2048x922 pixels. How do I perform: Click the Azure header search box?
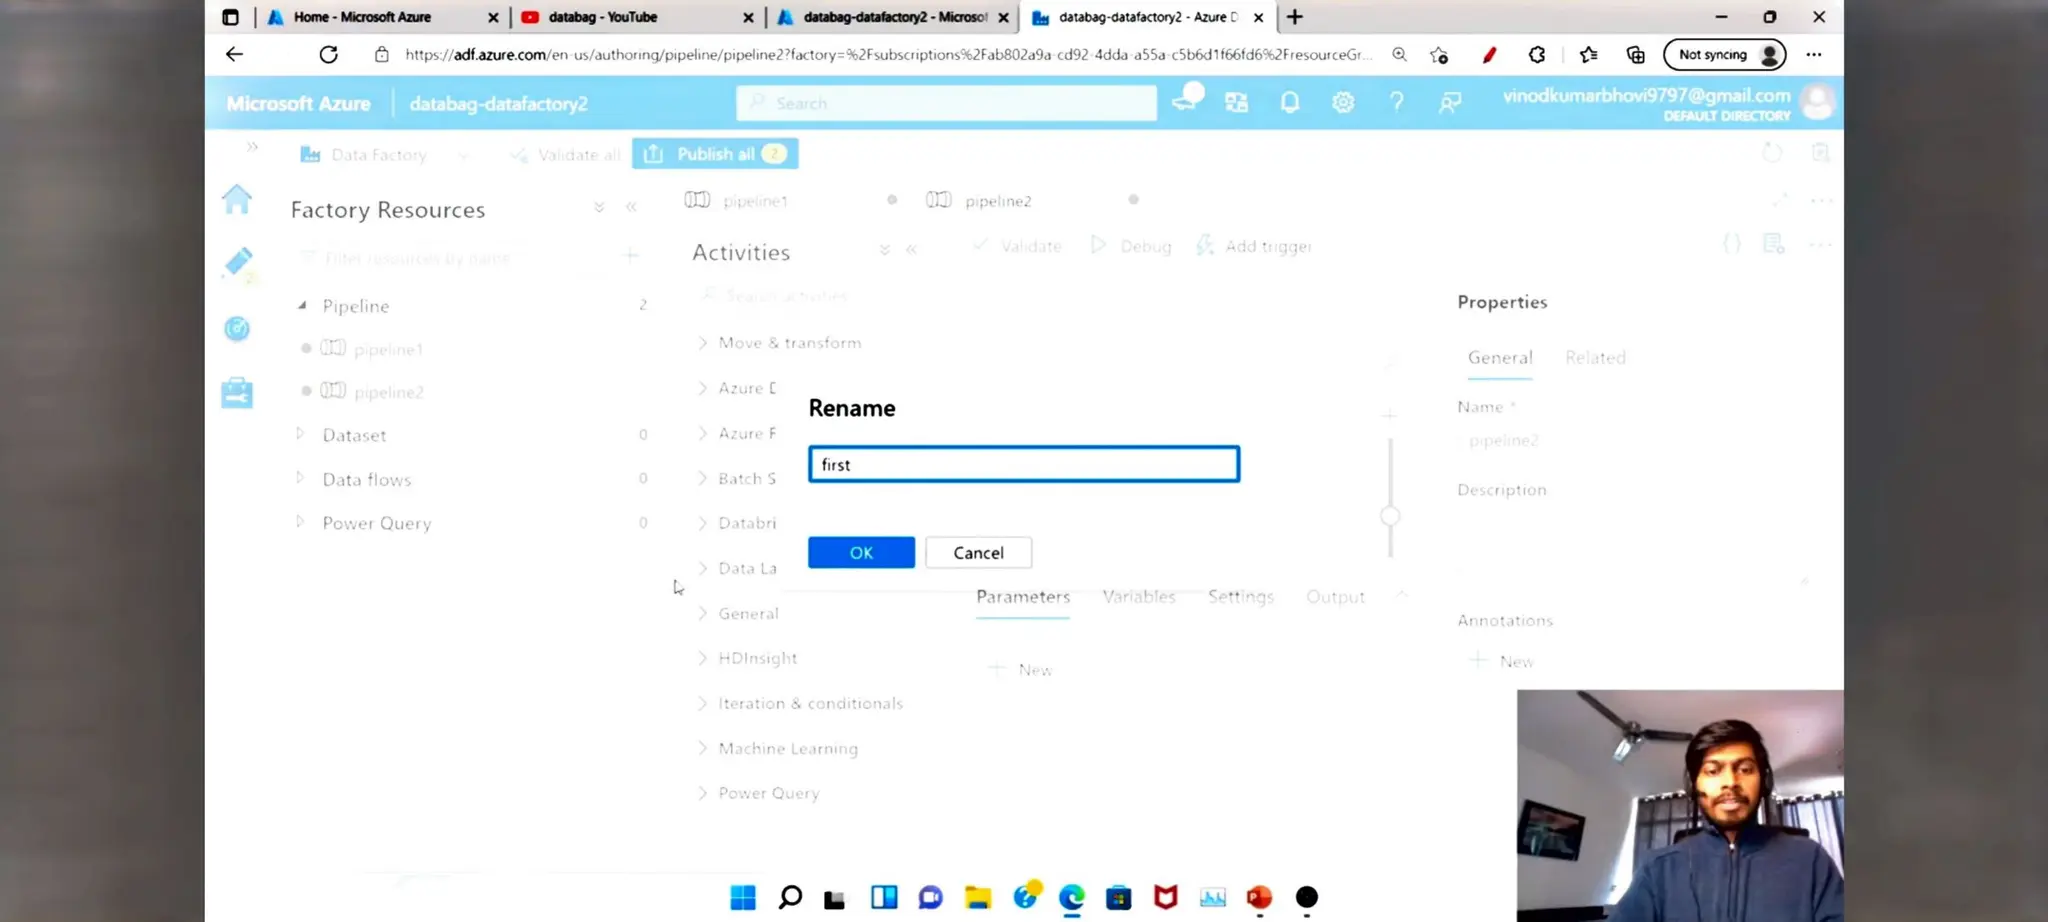tap(946, 103)
